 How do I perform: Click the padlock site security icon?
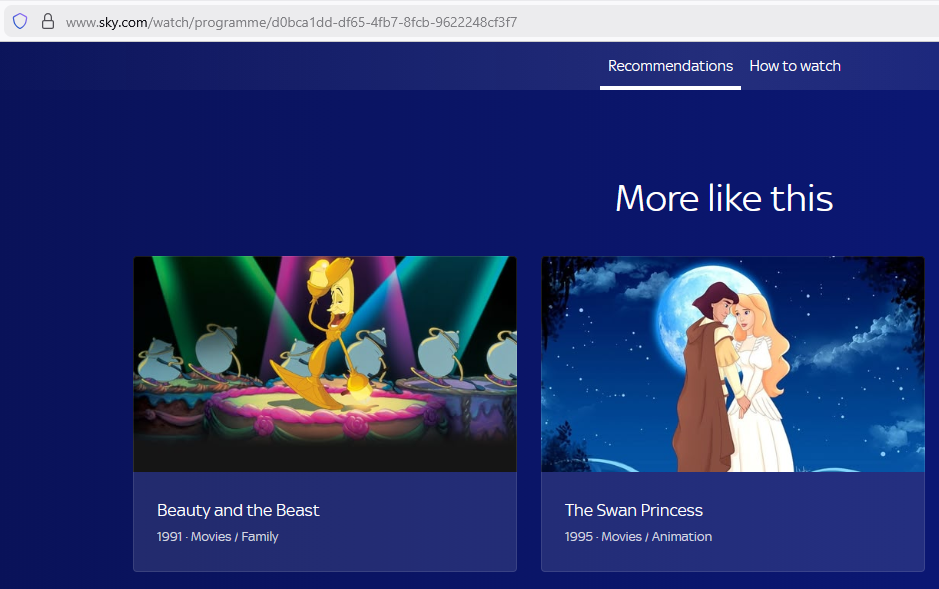click(47, 21)
